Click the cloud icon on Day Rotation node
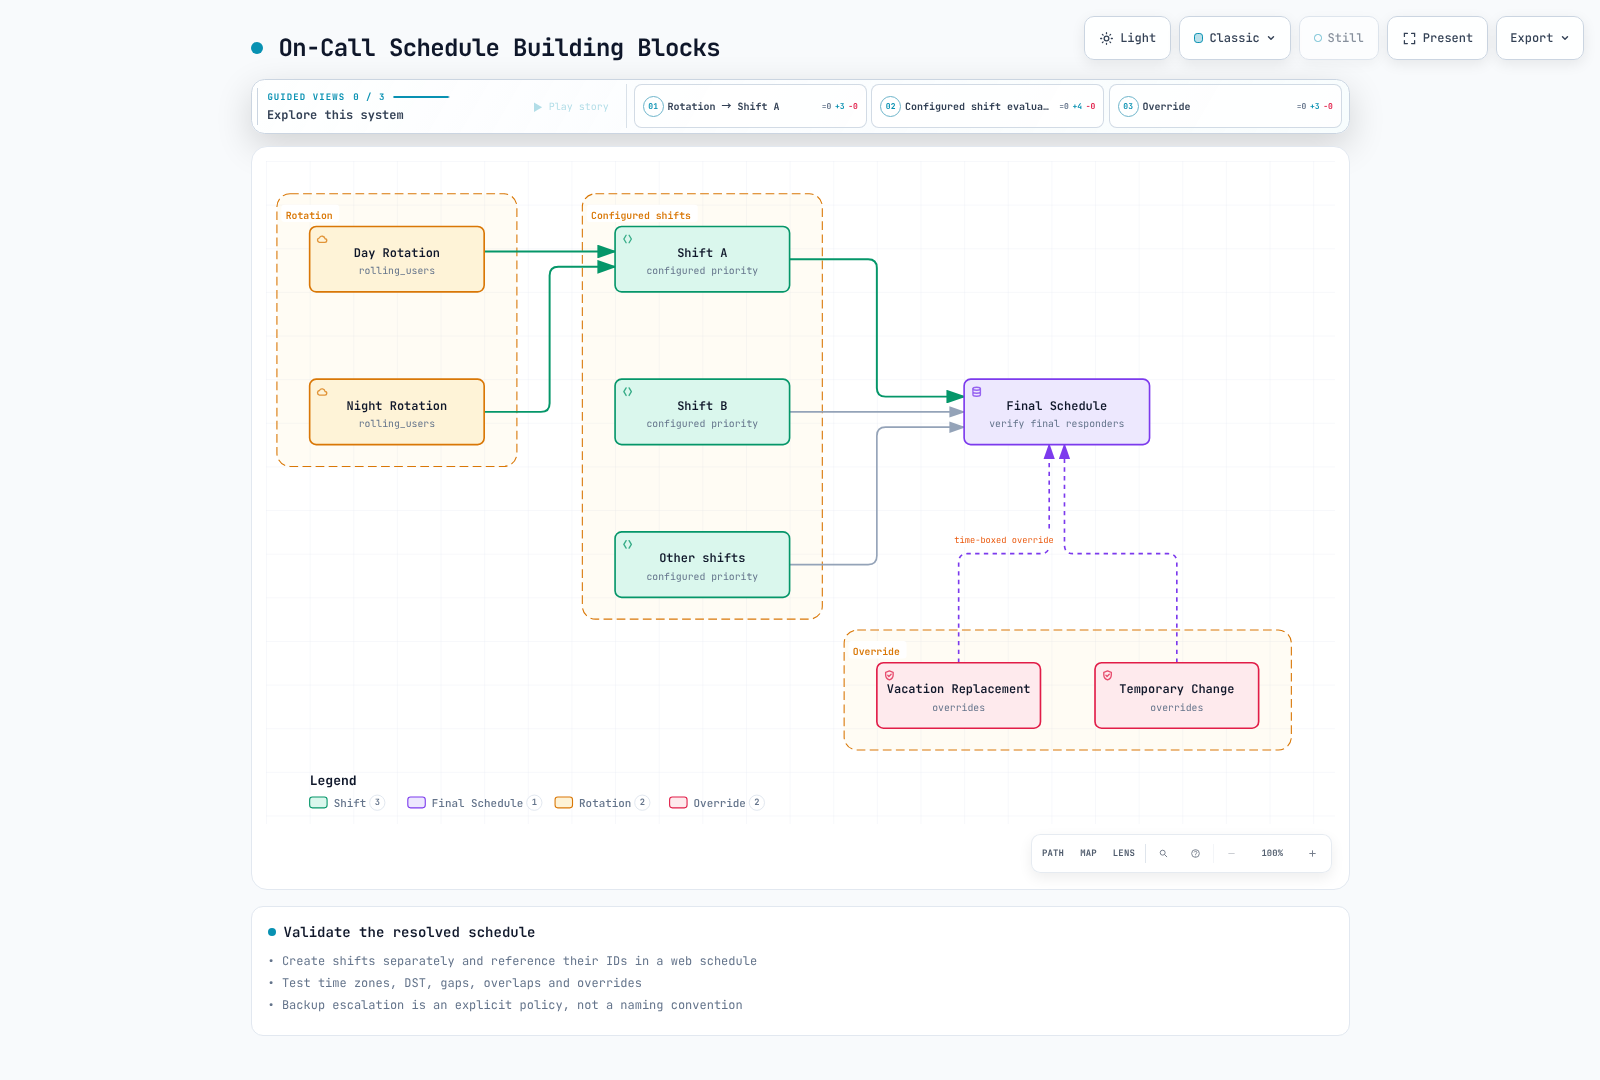 point(322,240)
